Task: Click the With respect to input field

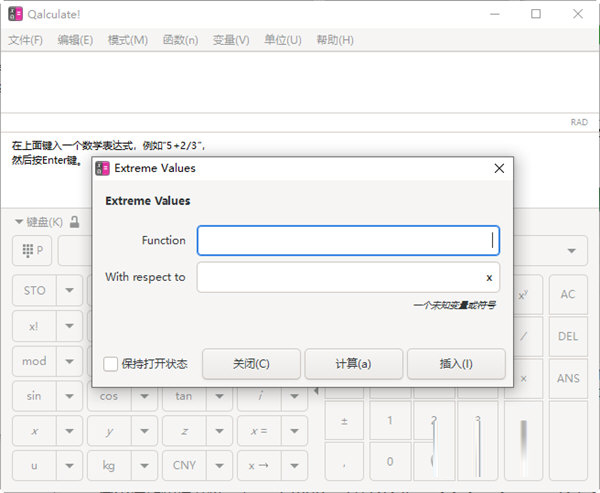Action: point(340,277)
